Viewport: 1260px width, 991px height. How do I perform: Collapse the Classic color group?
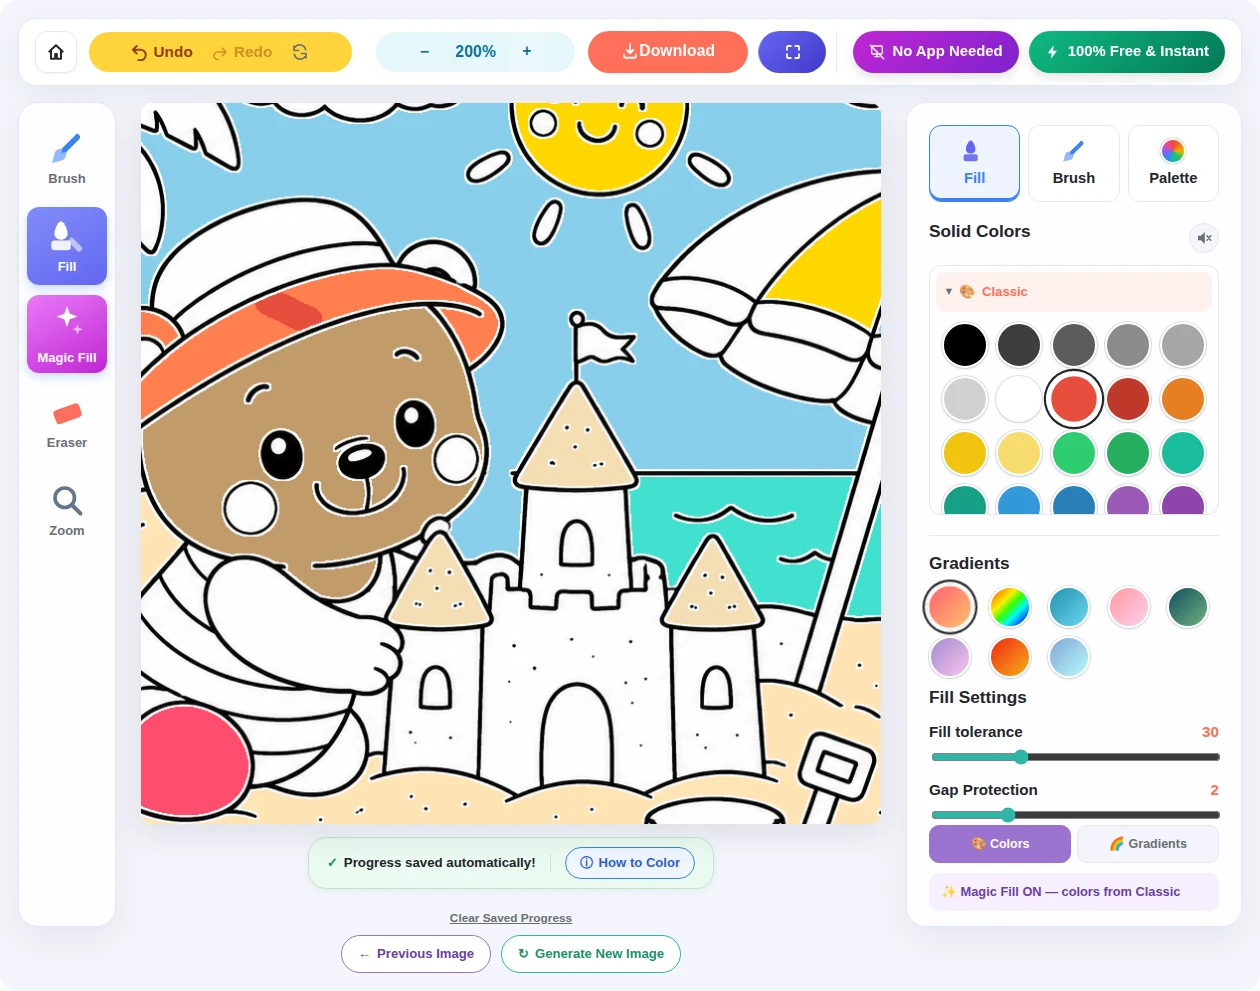(x=1074, y=292)
